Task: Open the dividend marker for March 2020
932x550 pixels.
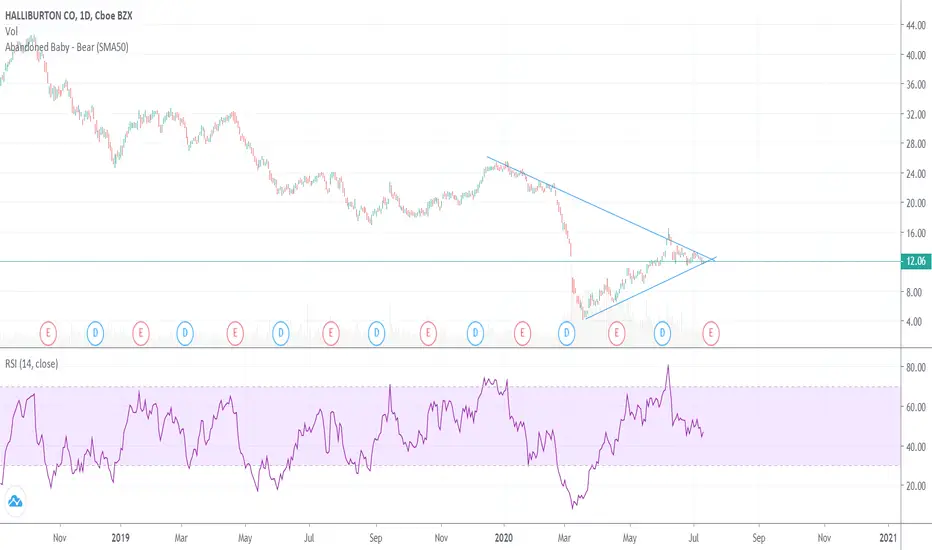Action: coord(566,334)
